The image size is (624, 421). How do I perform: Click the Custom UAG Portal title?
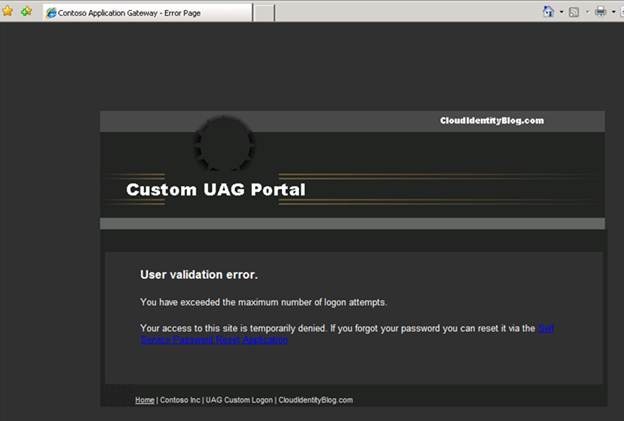pyautogui.click(x=215, y=189)
